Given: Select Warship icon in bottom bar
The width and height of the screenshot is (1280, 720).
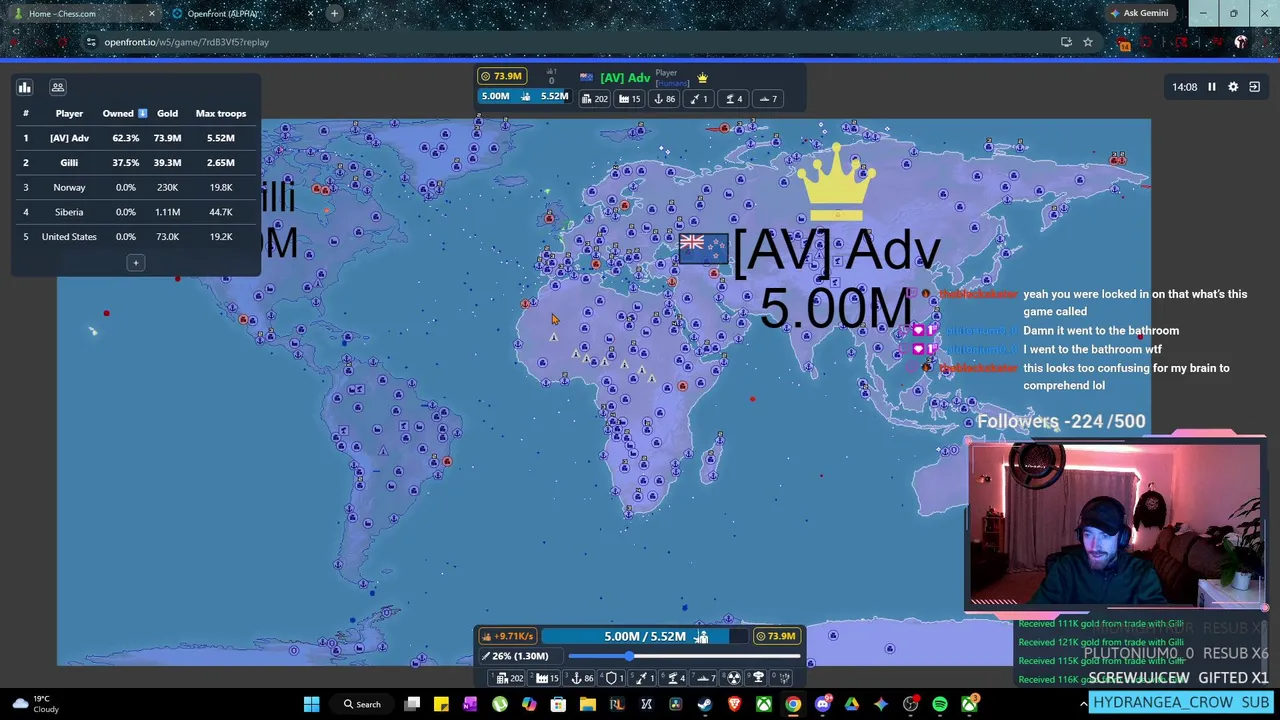Looking at the screenshot, I should [x=703, y=678].
